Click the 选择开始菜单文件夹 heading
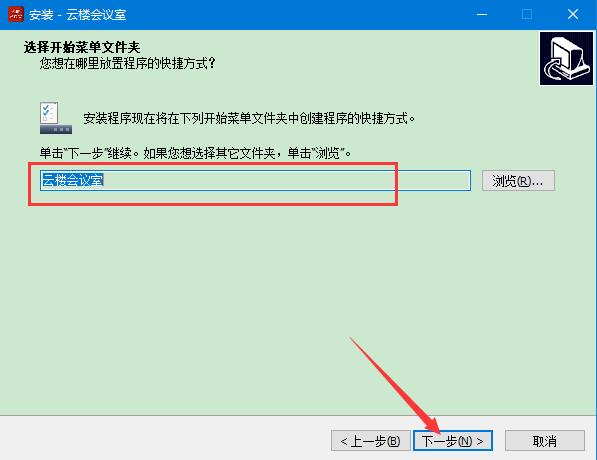The width and height of the screenshot is (597, 460). 82,47
